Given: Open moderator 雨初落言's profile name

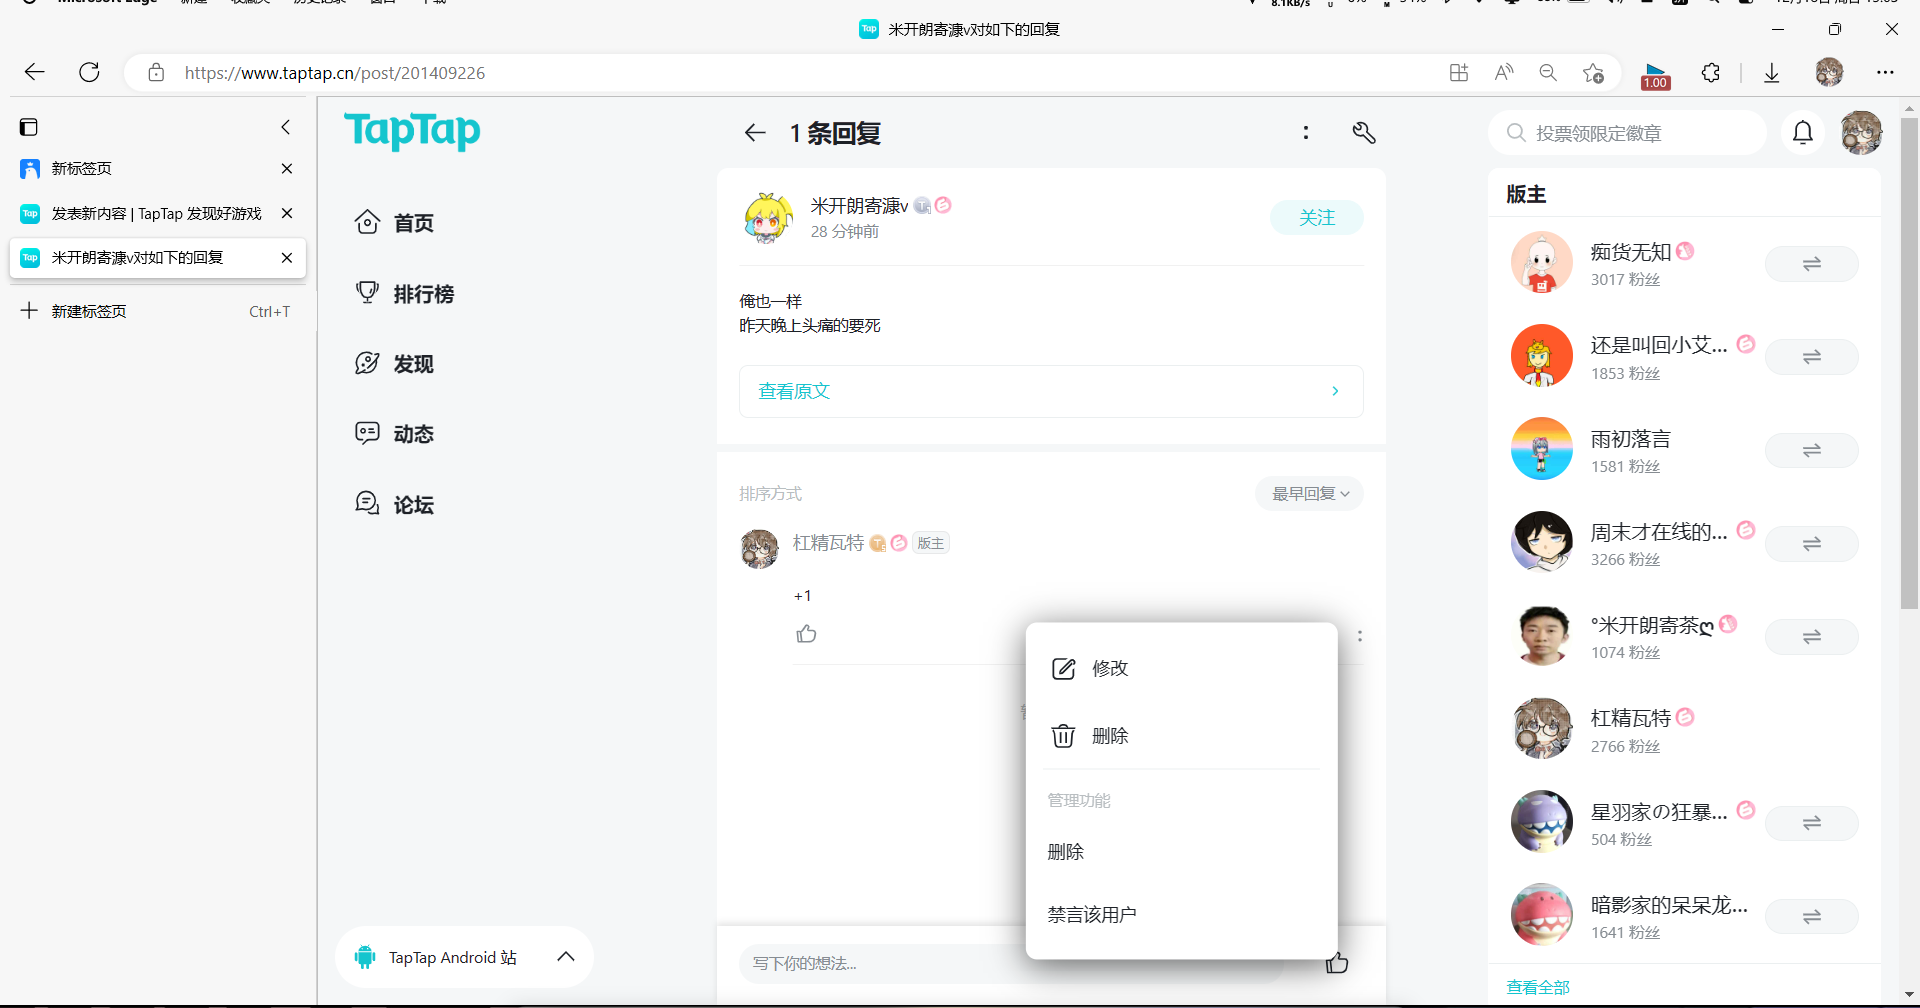Looking at the screenshot, I should click(x=1631, y=439).
